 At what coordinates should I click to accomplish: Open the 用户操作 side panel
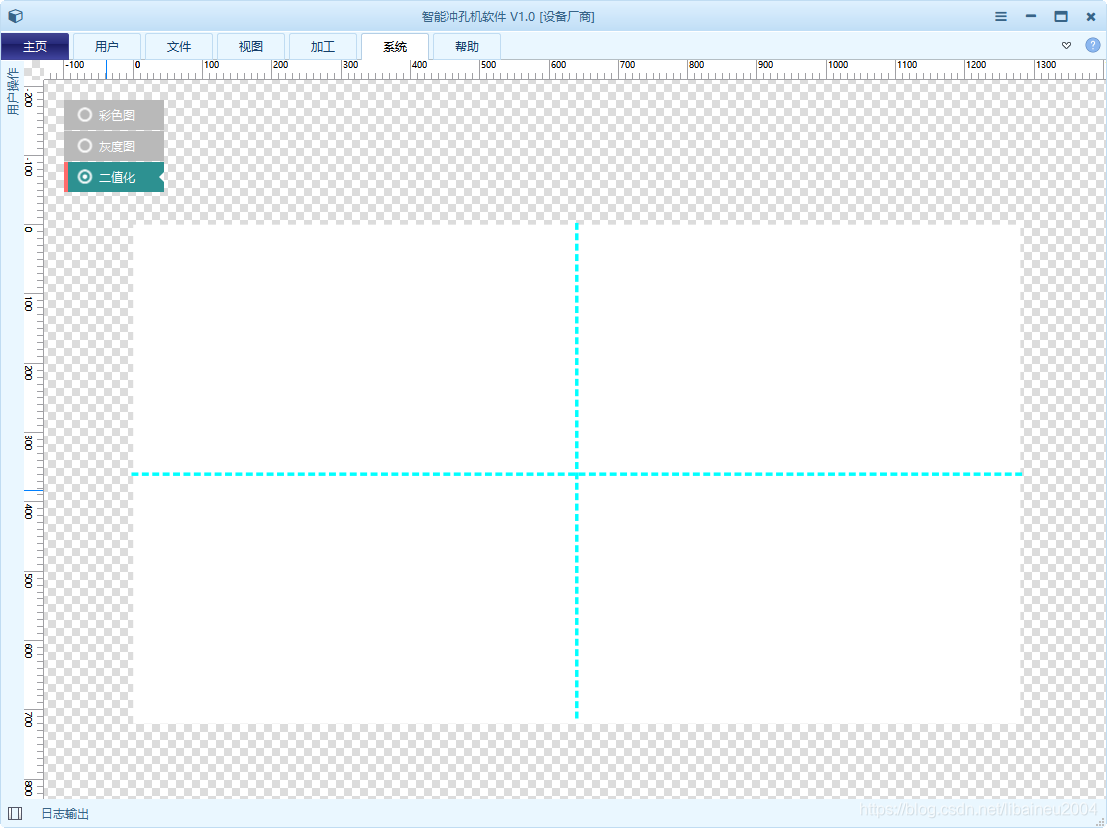click(12, 90)
